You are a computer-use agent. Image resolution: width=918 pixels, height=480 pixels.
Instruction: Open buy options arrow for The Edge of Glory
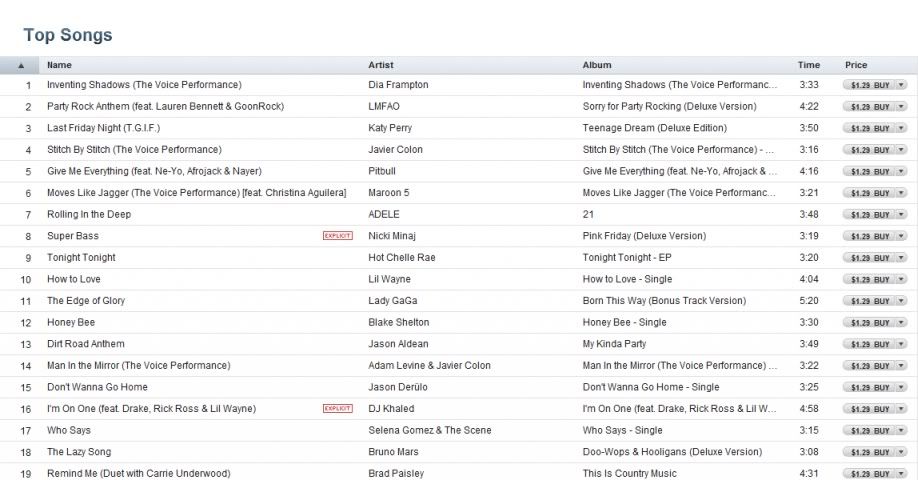(x=902, y=301)
